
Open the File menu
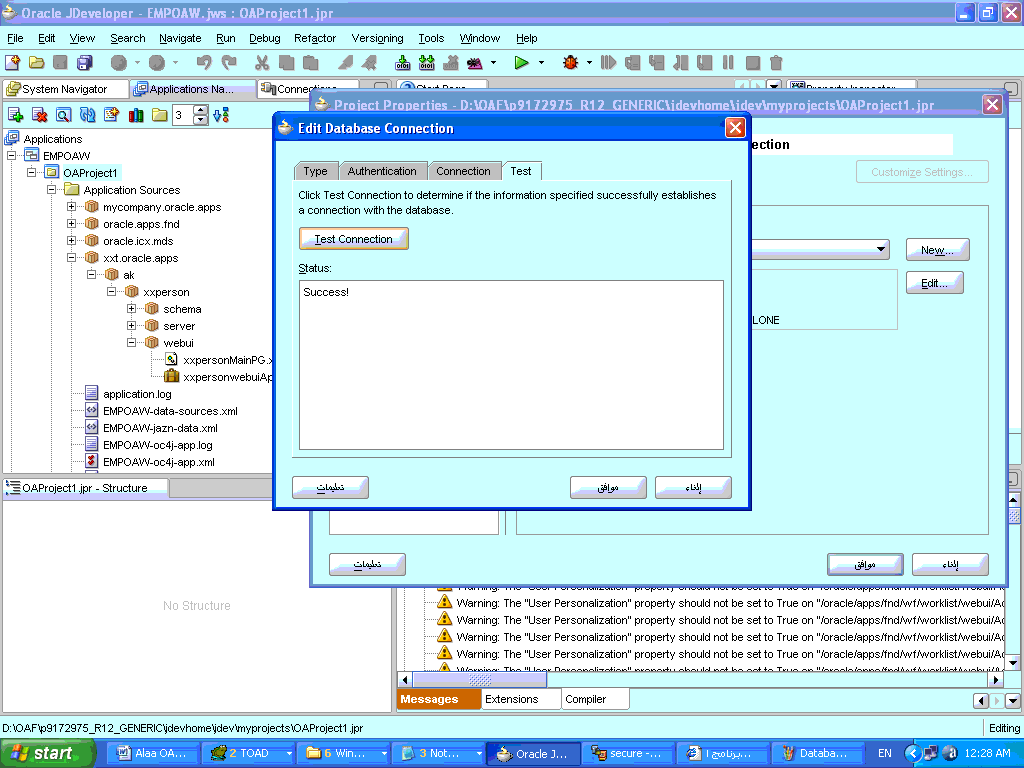tap(15, 38)
